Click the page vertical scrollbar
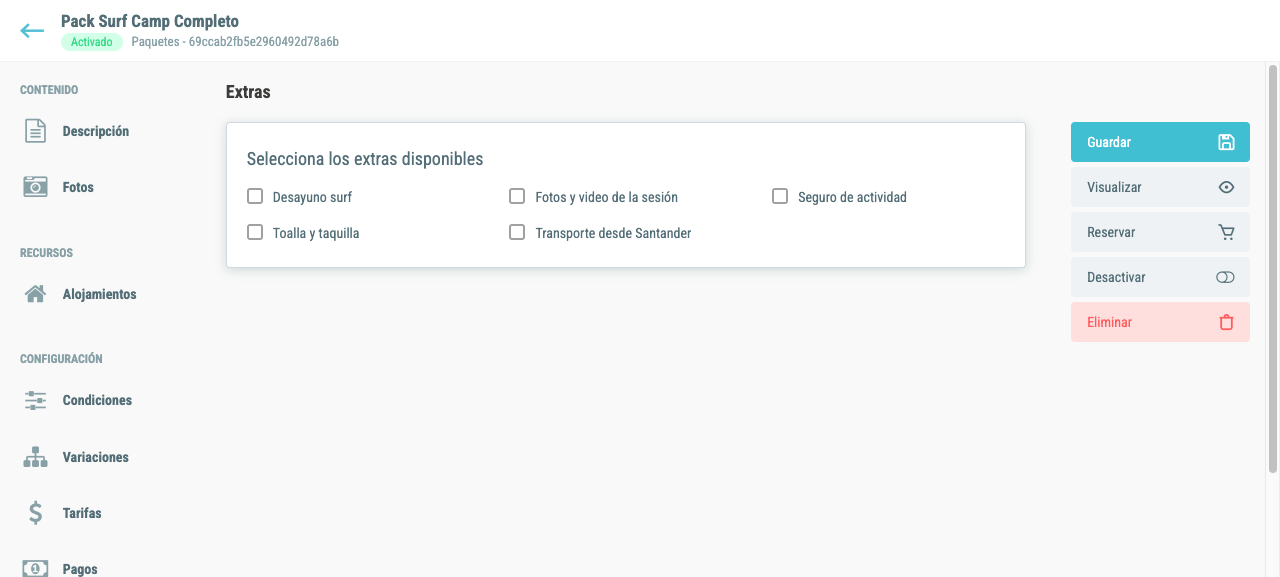Screen dimensions: 1280x577 (x=1273, y=270)
